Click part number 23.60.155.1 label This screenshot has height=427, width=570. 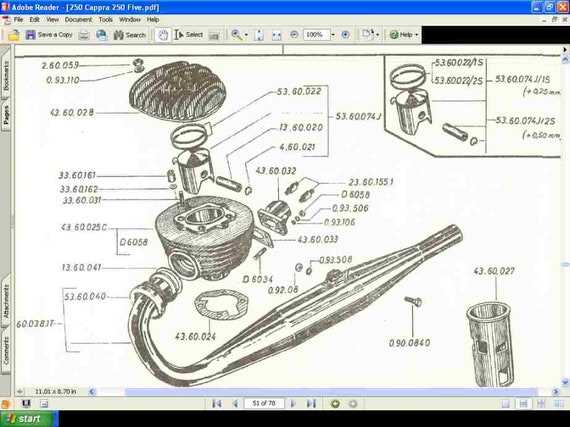[371, 182]
